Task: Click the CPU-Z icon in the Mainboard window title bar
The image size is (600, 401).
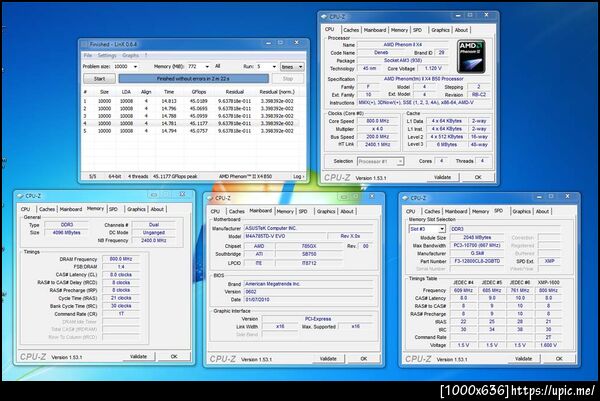Action: click(x=210, y=198)
